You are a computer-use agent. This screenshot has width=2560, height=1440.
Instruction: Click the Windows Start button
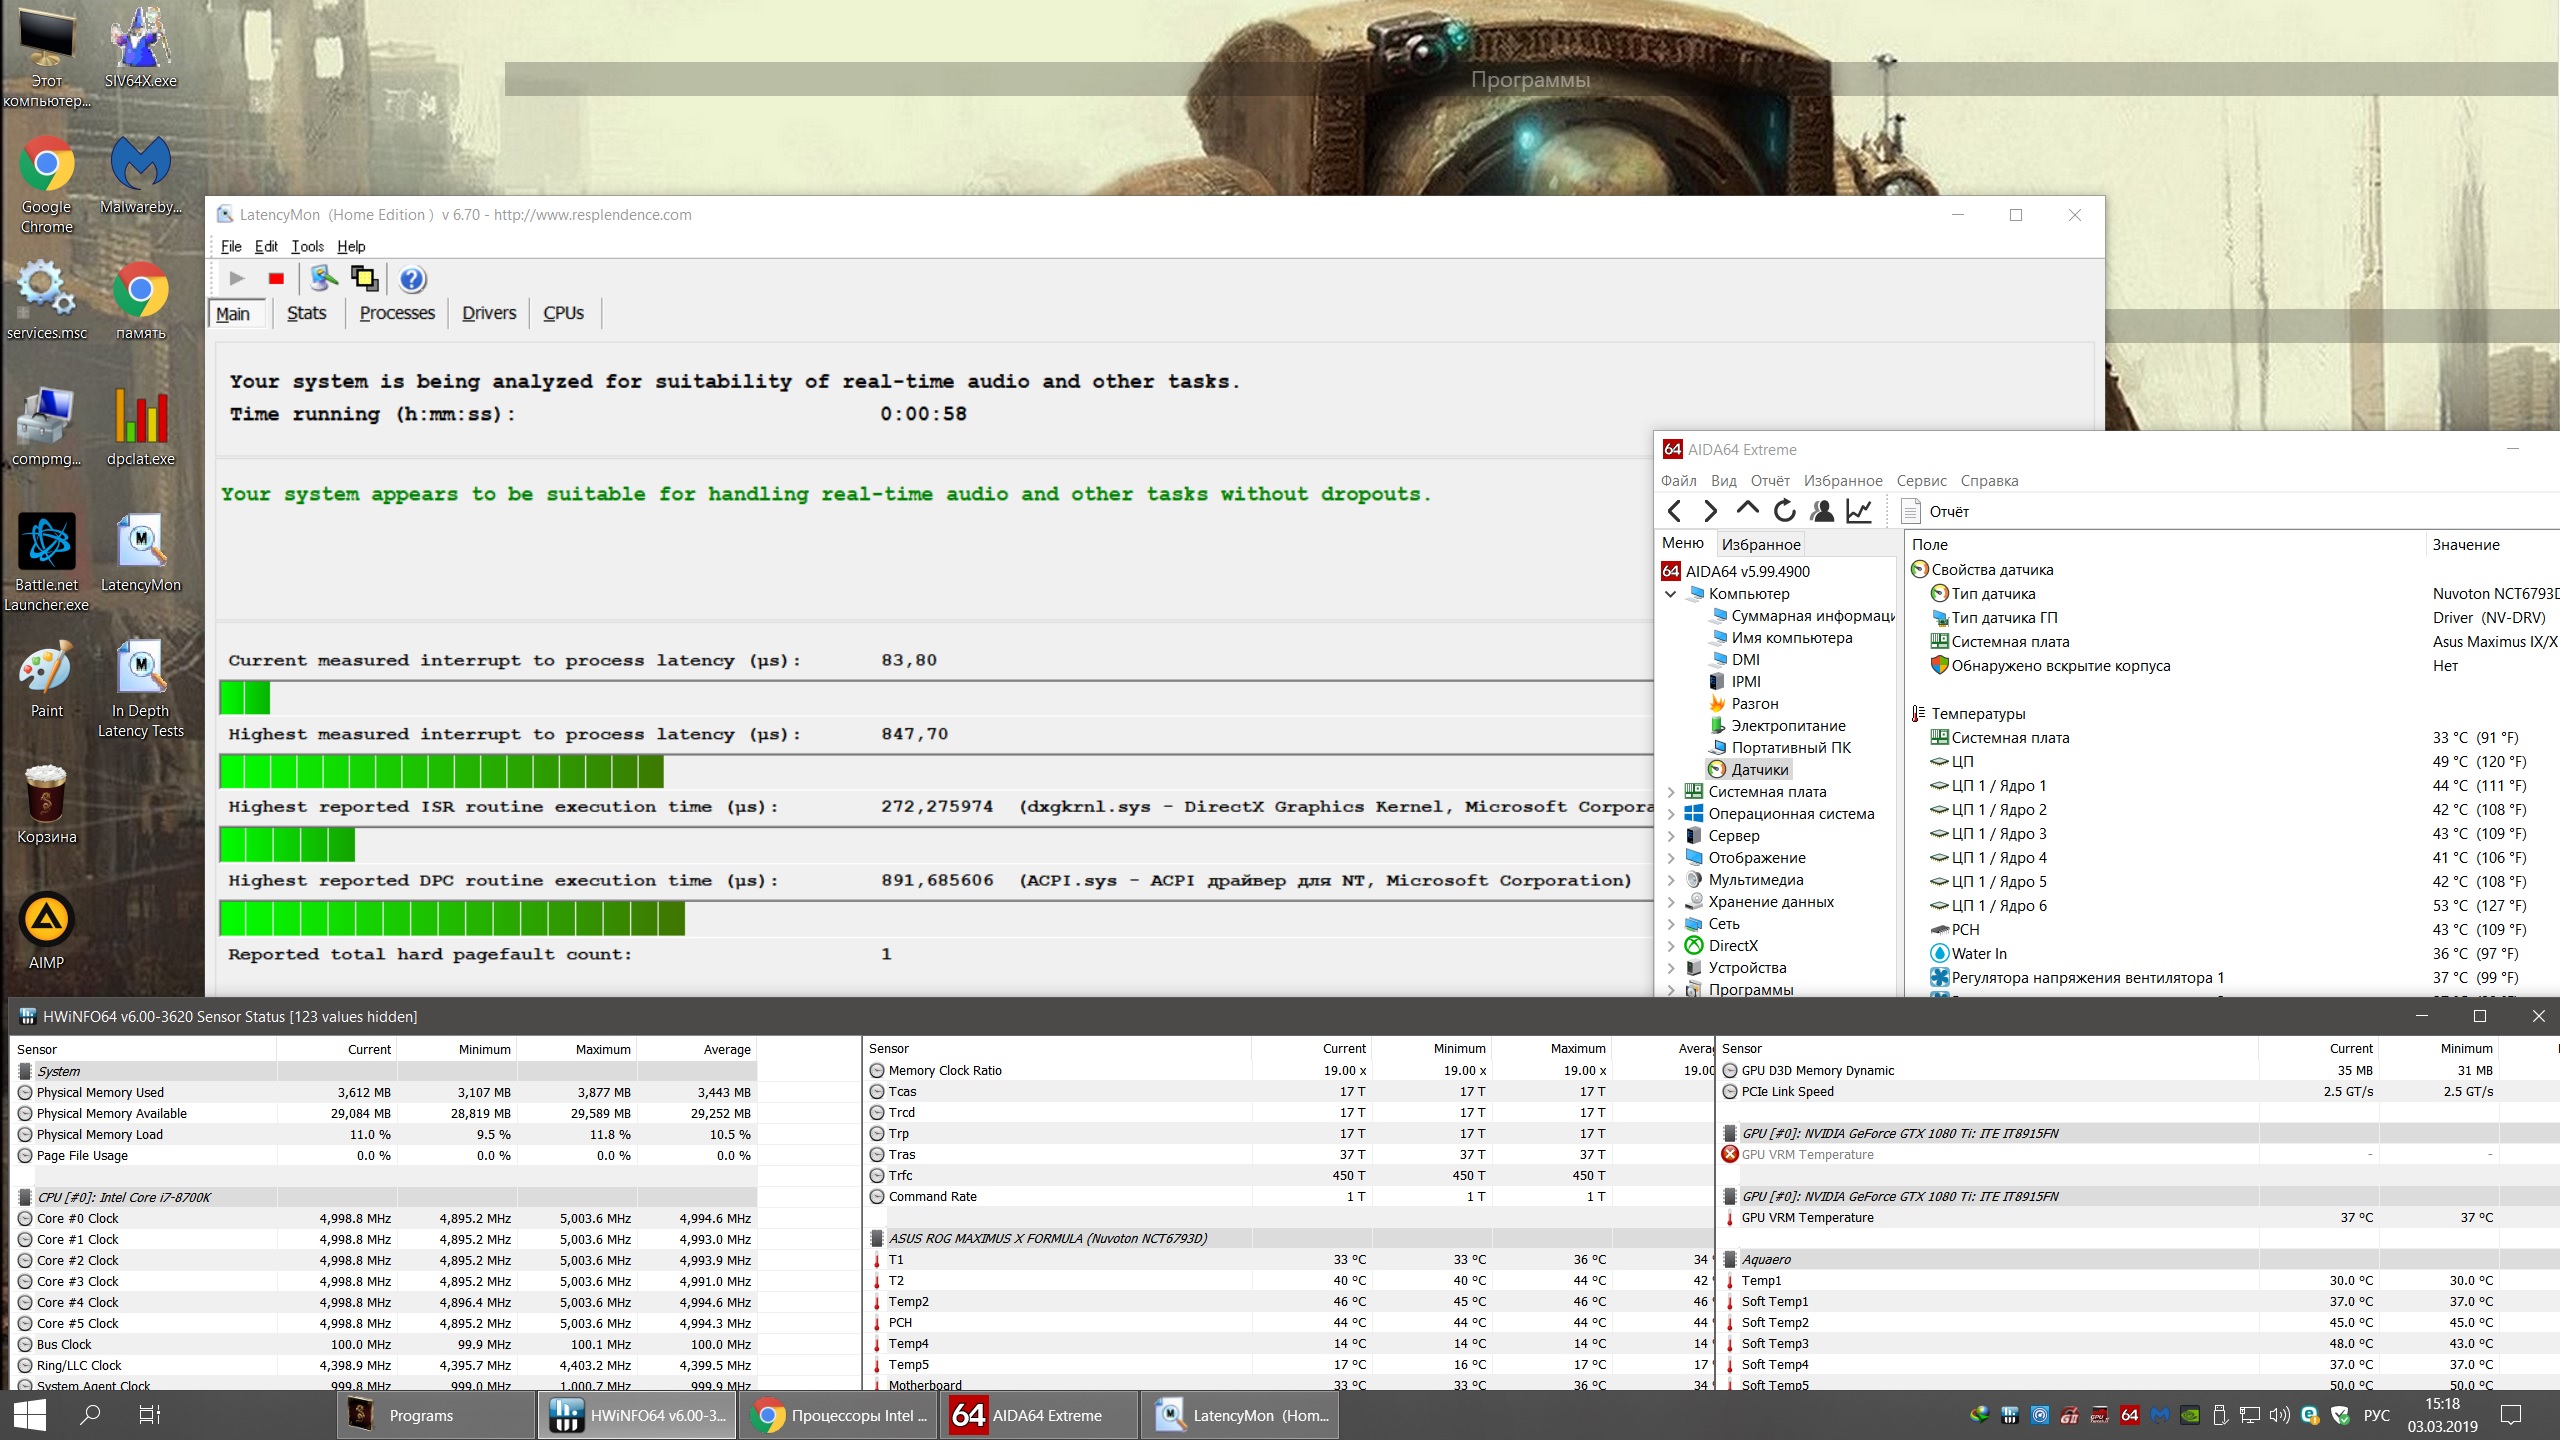[x=30, y=1415]
